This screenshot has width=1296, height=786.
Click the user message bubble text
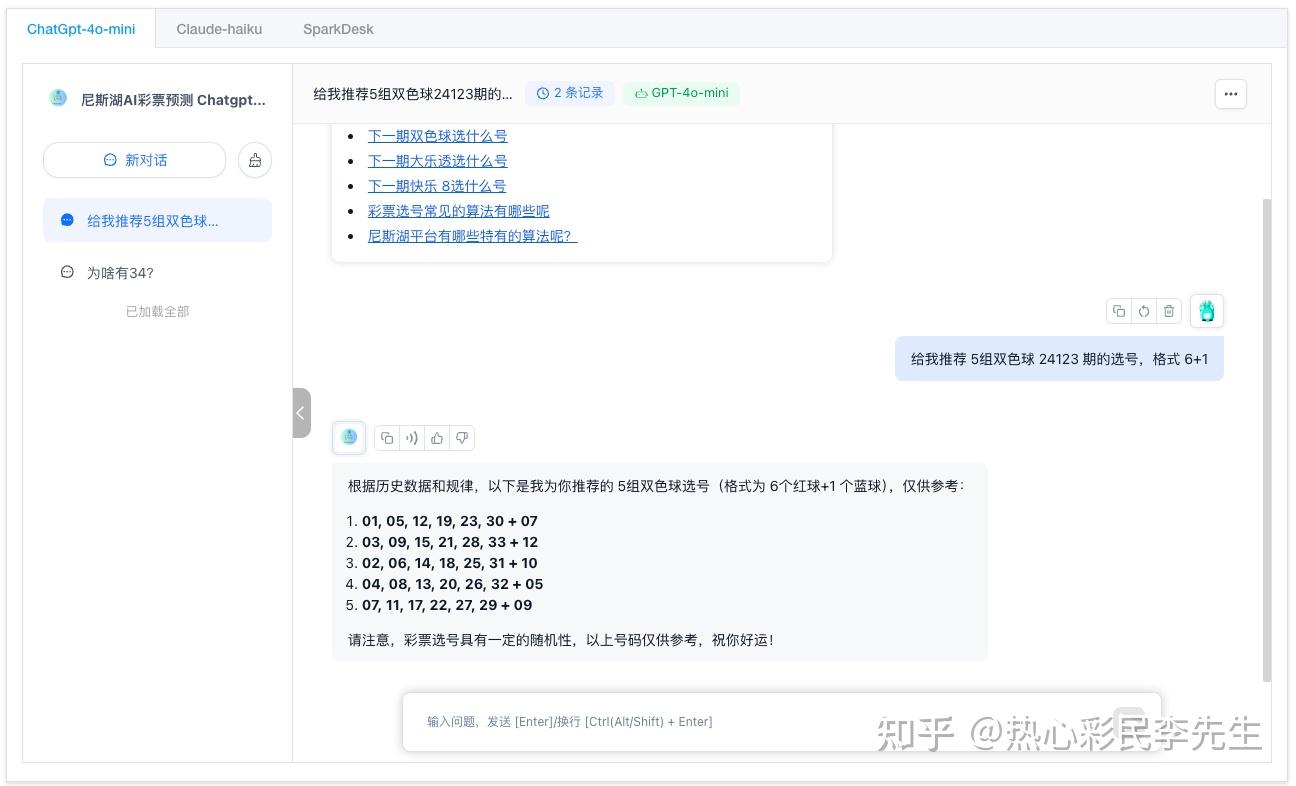click(x=1059, y=359)
